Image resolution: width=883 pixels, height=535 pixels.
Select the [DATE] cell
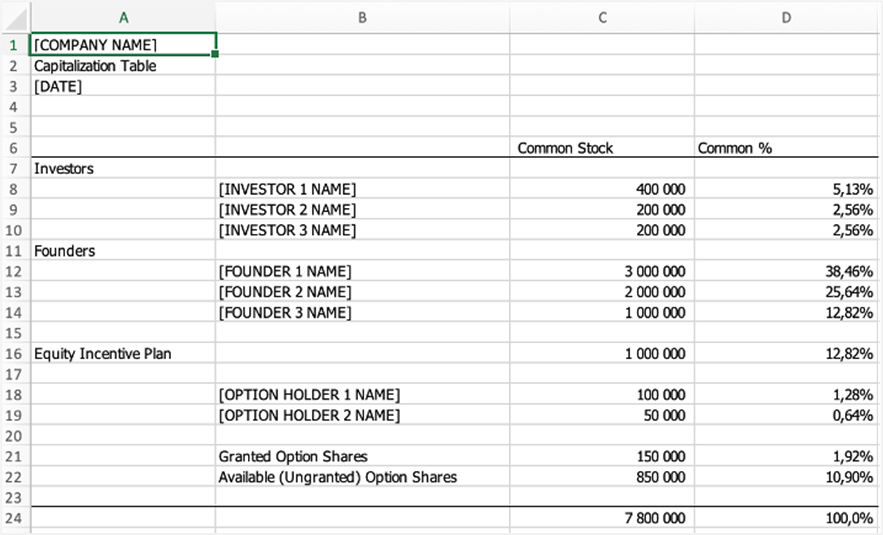pos(123,87)
